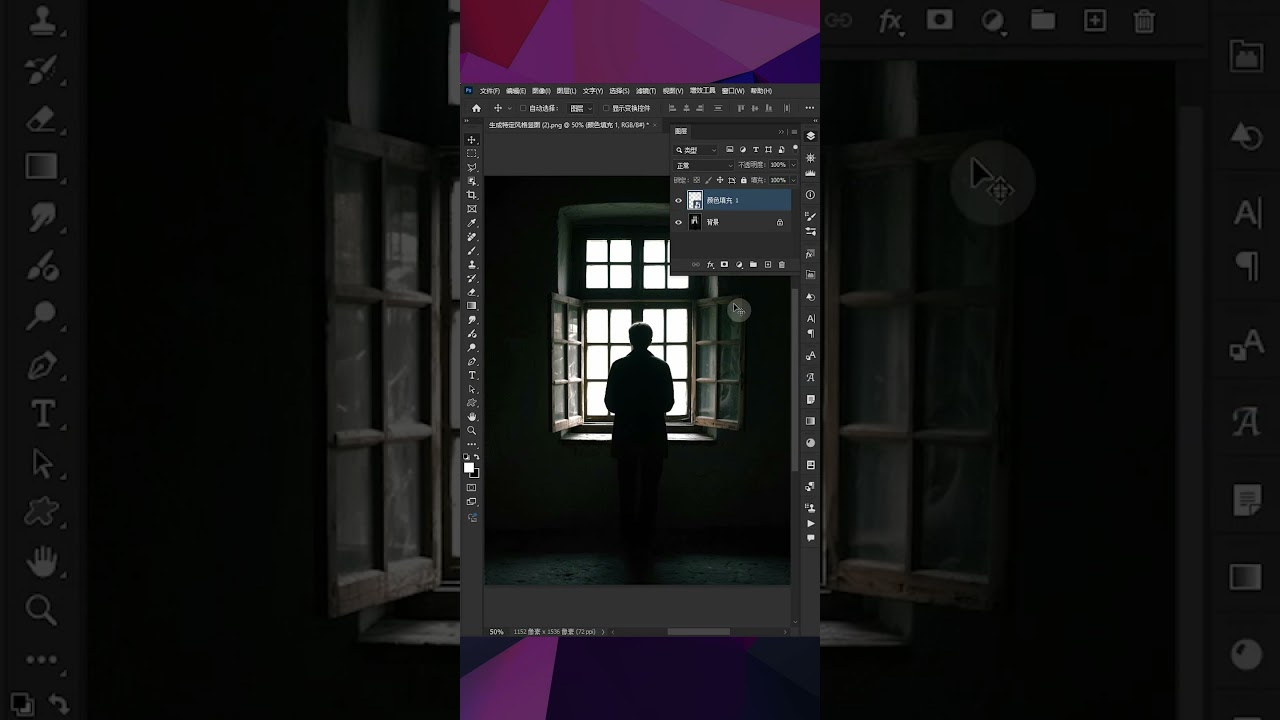
Task: Open the Info panel icon in dock
Action: click(810, 195)
